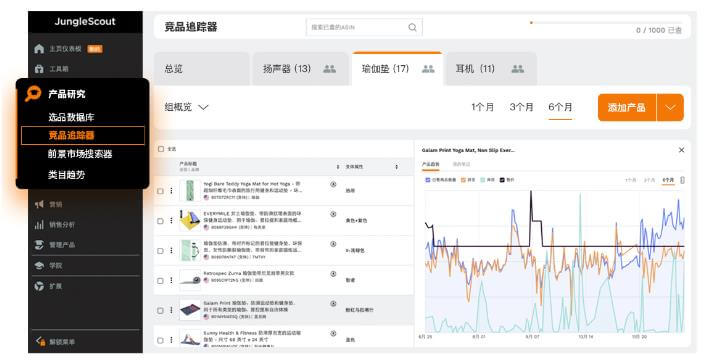Click group icon on 扬声器 (13) tab
The height and width of the screenshot is (362, 708).
(330, 69)
